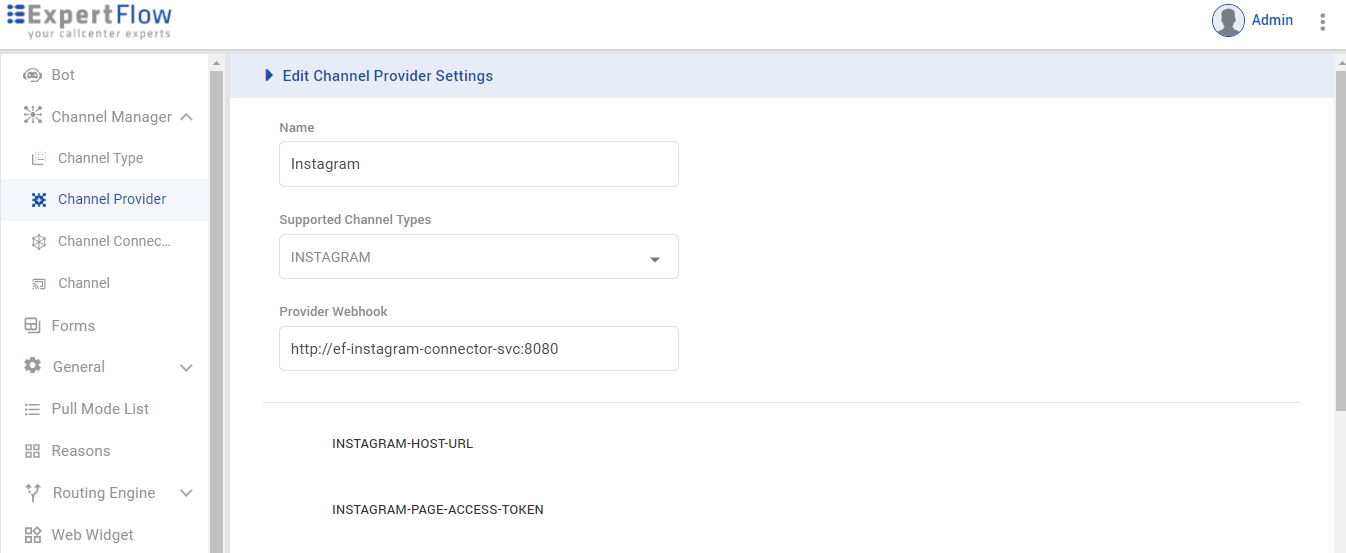Click the Channel Manager network icon
This screenshot has height=553, width=1346.
(x=32, y=116)
